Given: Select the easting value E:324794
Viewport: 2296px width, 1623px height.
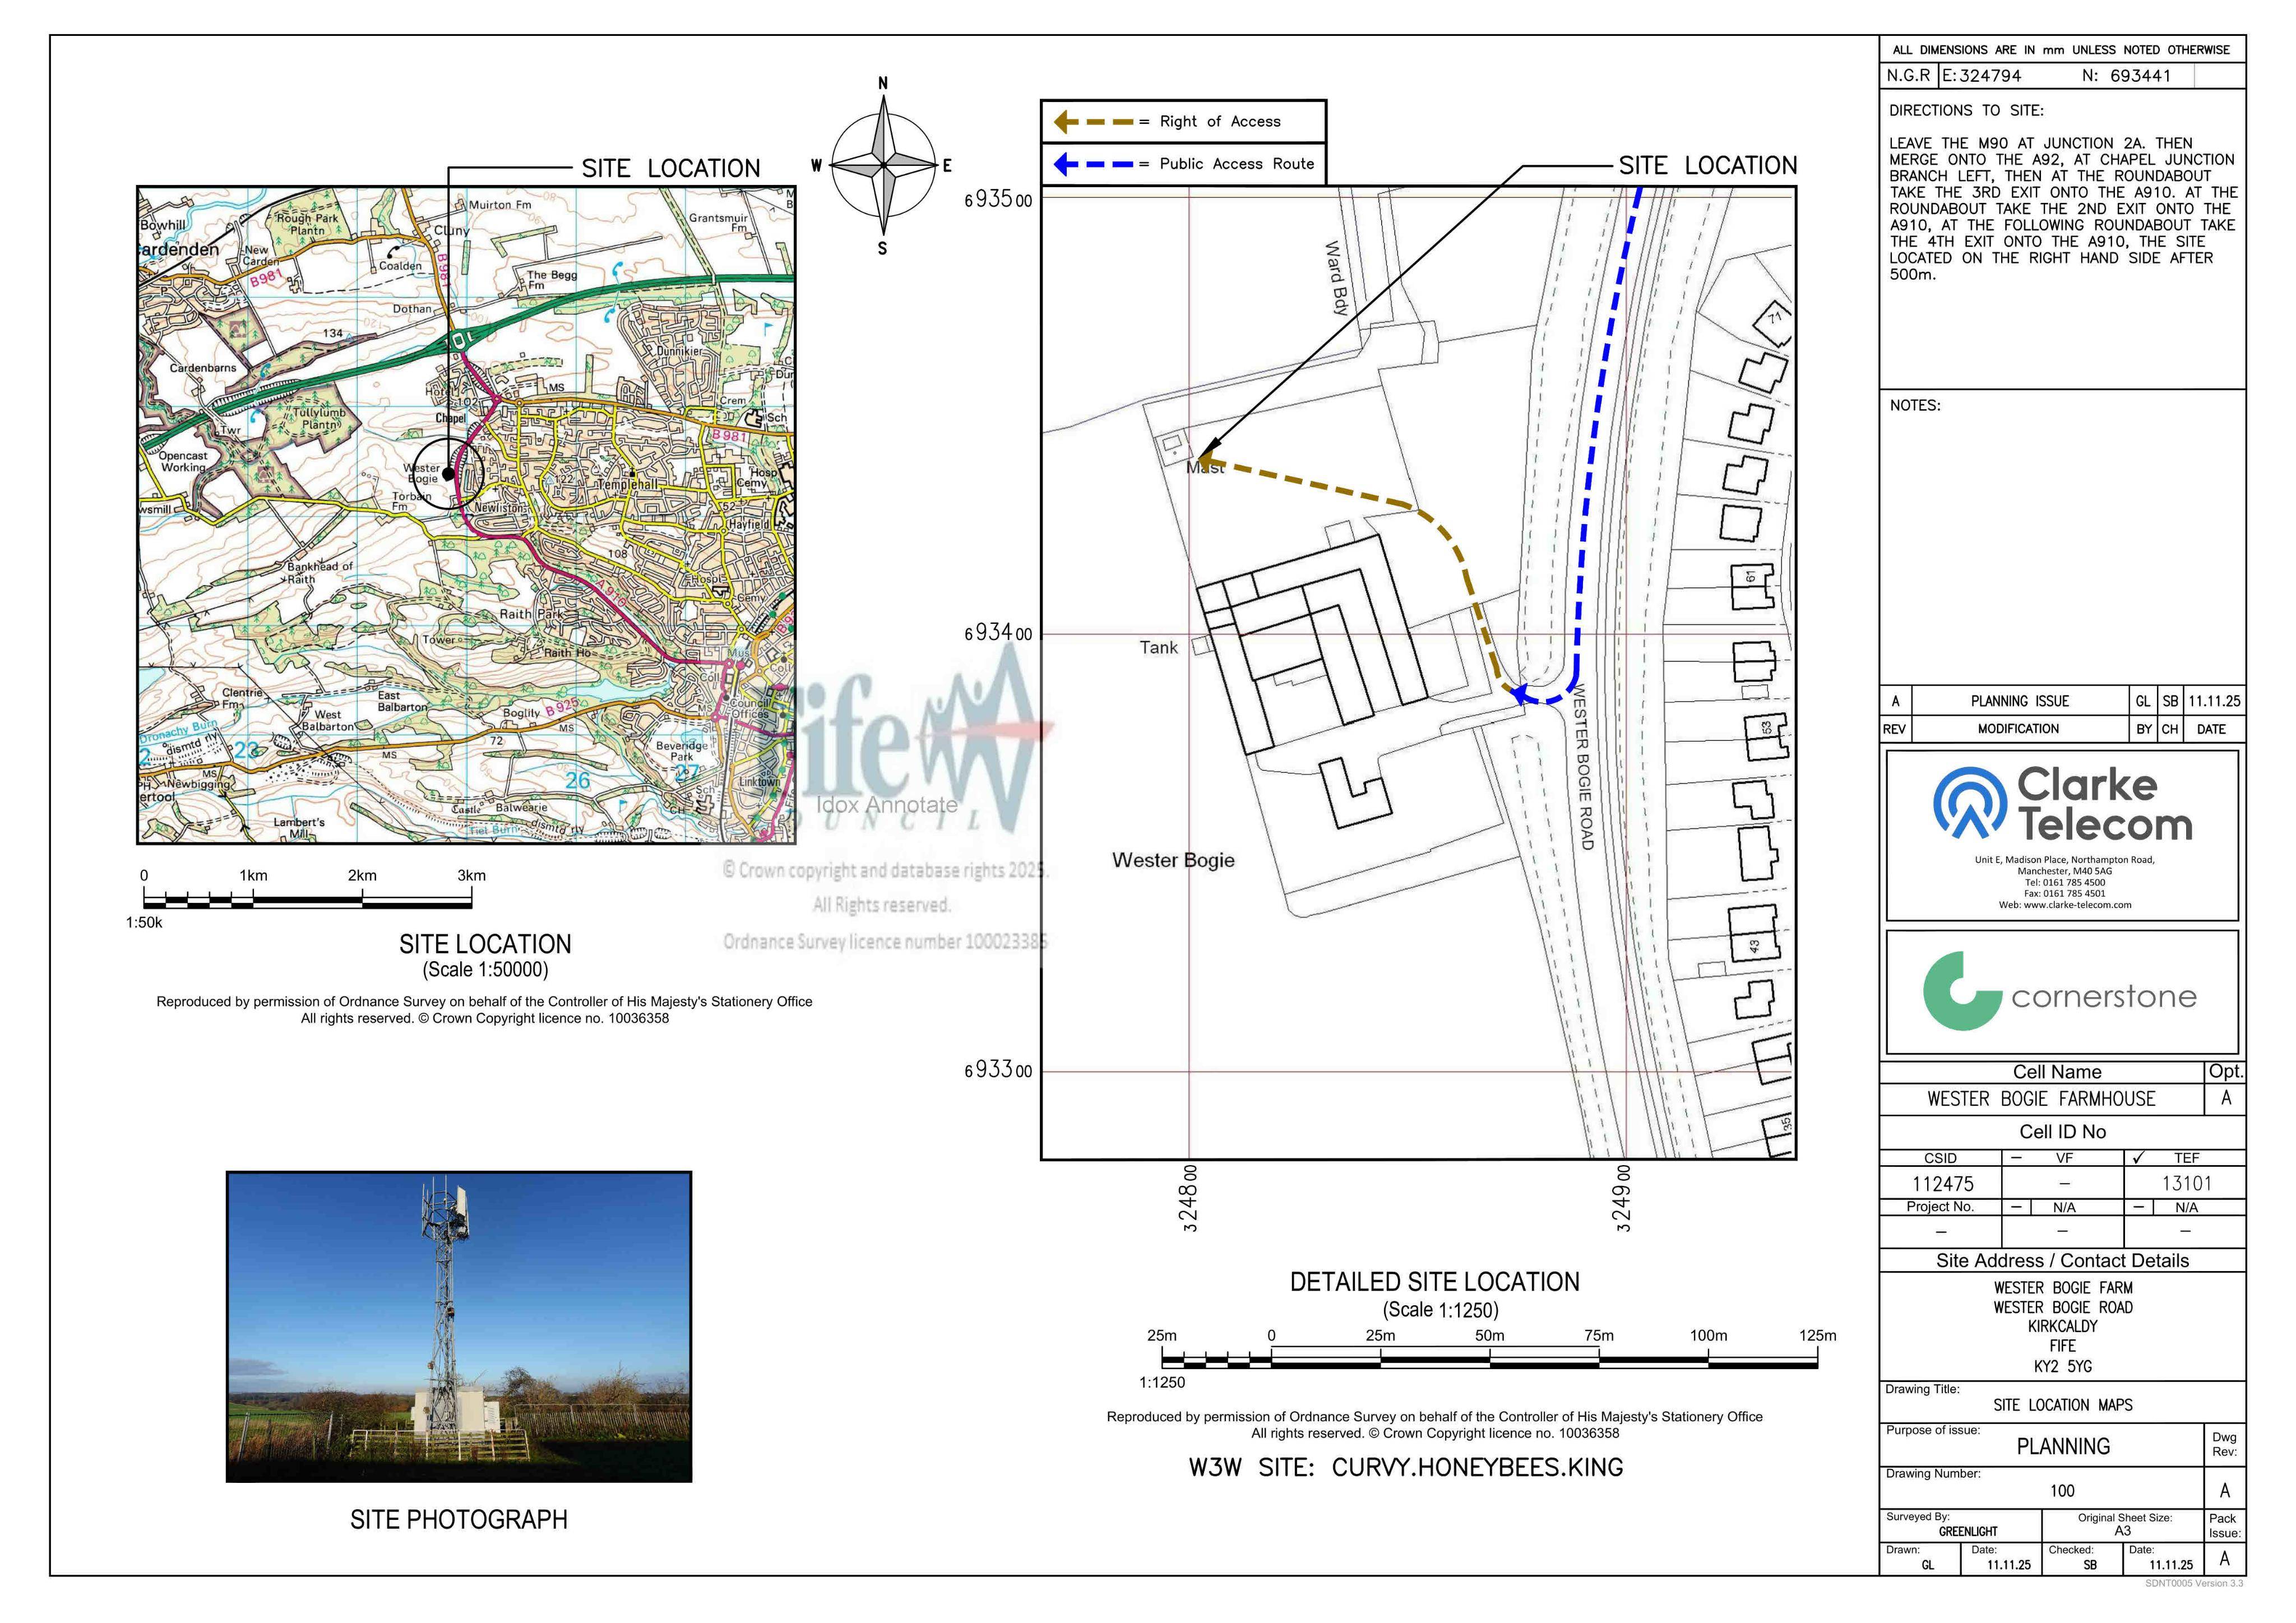Looking at the screenshot, I should click(1982, 76).
